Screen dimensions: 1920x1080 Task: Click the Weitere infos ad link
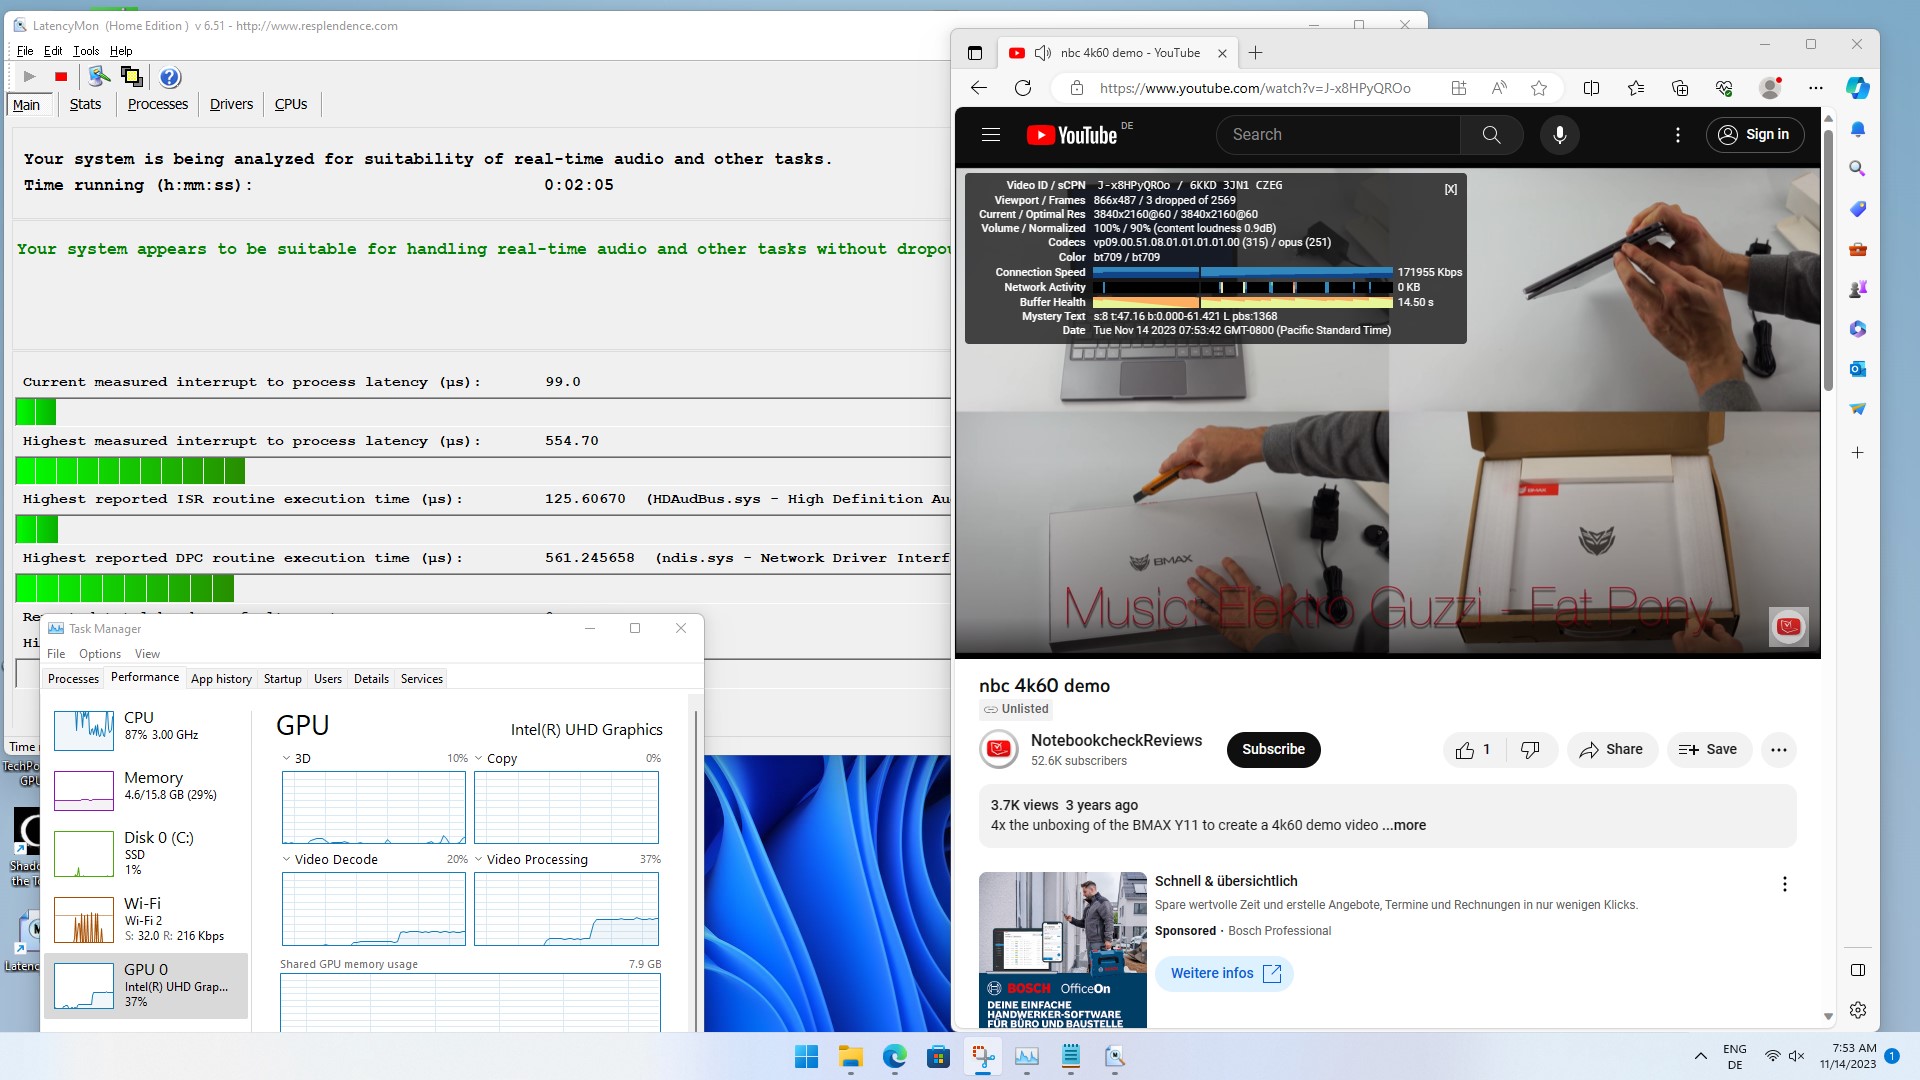pos(1224,974)
